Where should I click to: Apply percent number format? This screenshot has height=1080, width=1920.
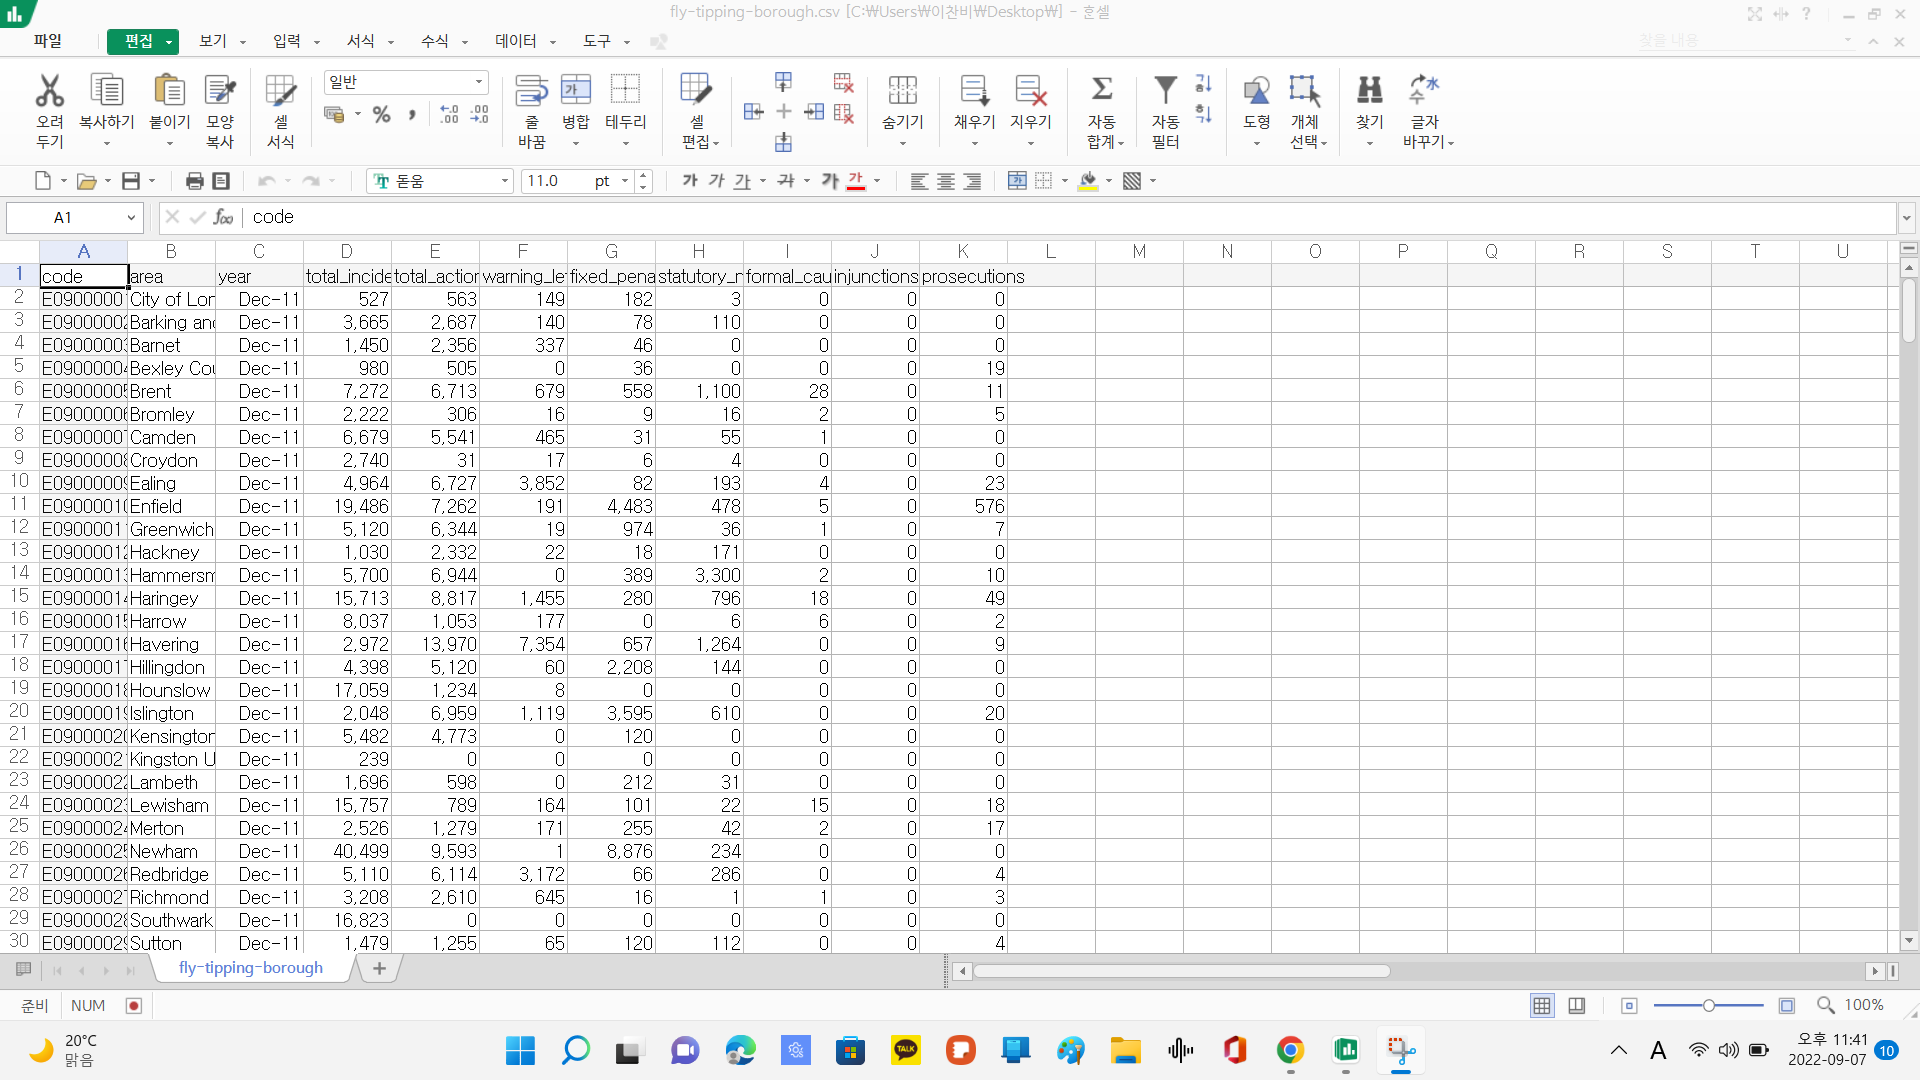pos(381,115)
